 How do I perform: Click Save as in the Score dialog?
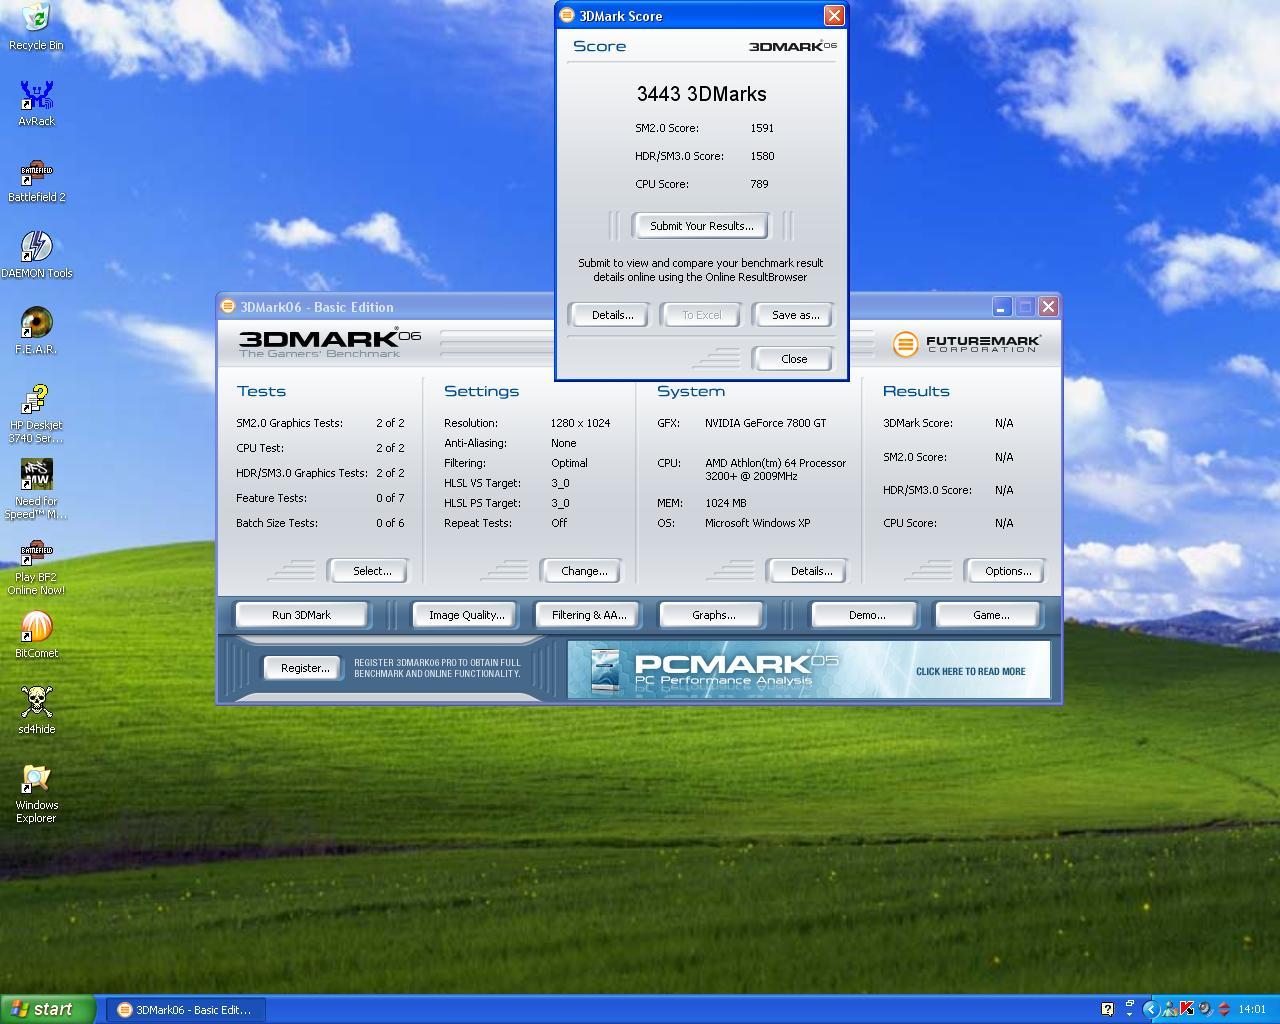coord(795,315)
